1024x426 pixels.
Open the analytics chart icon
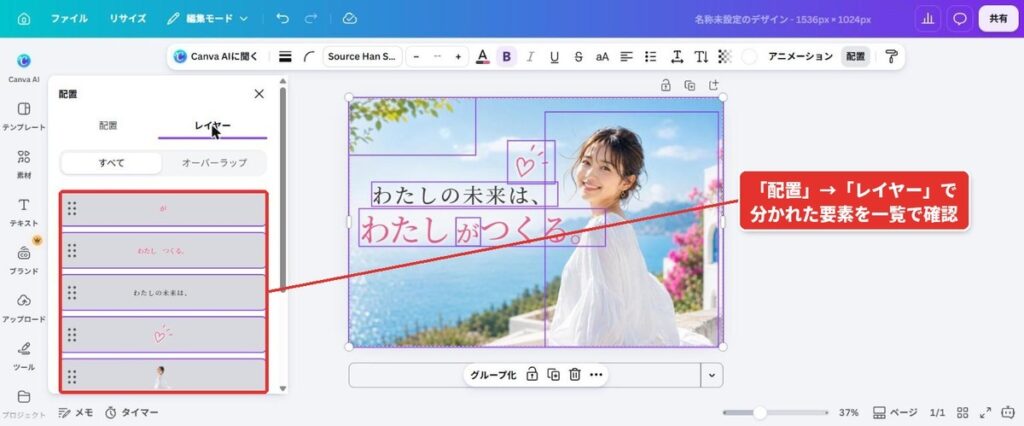click(927, 19)
